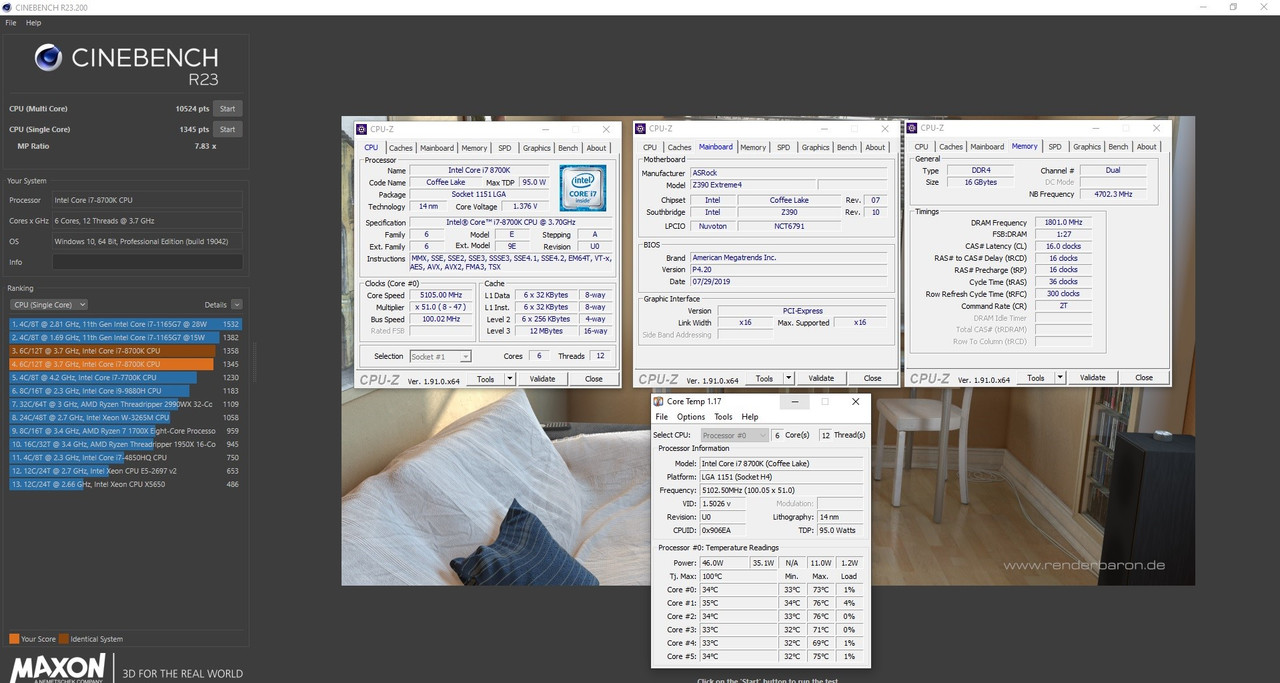Open Bench tab in Mainboard CPU-Z window
The image size is (1280, 683).
coord(847,148)
